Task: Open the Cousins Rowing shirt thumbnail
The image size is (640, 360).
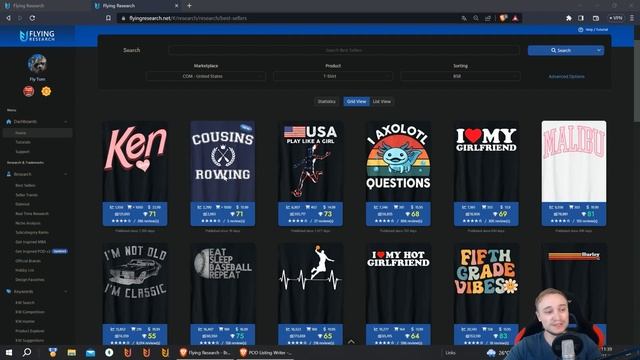Action: pyautogui.click(x=222, y=161)
